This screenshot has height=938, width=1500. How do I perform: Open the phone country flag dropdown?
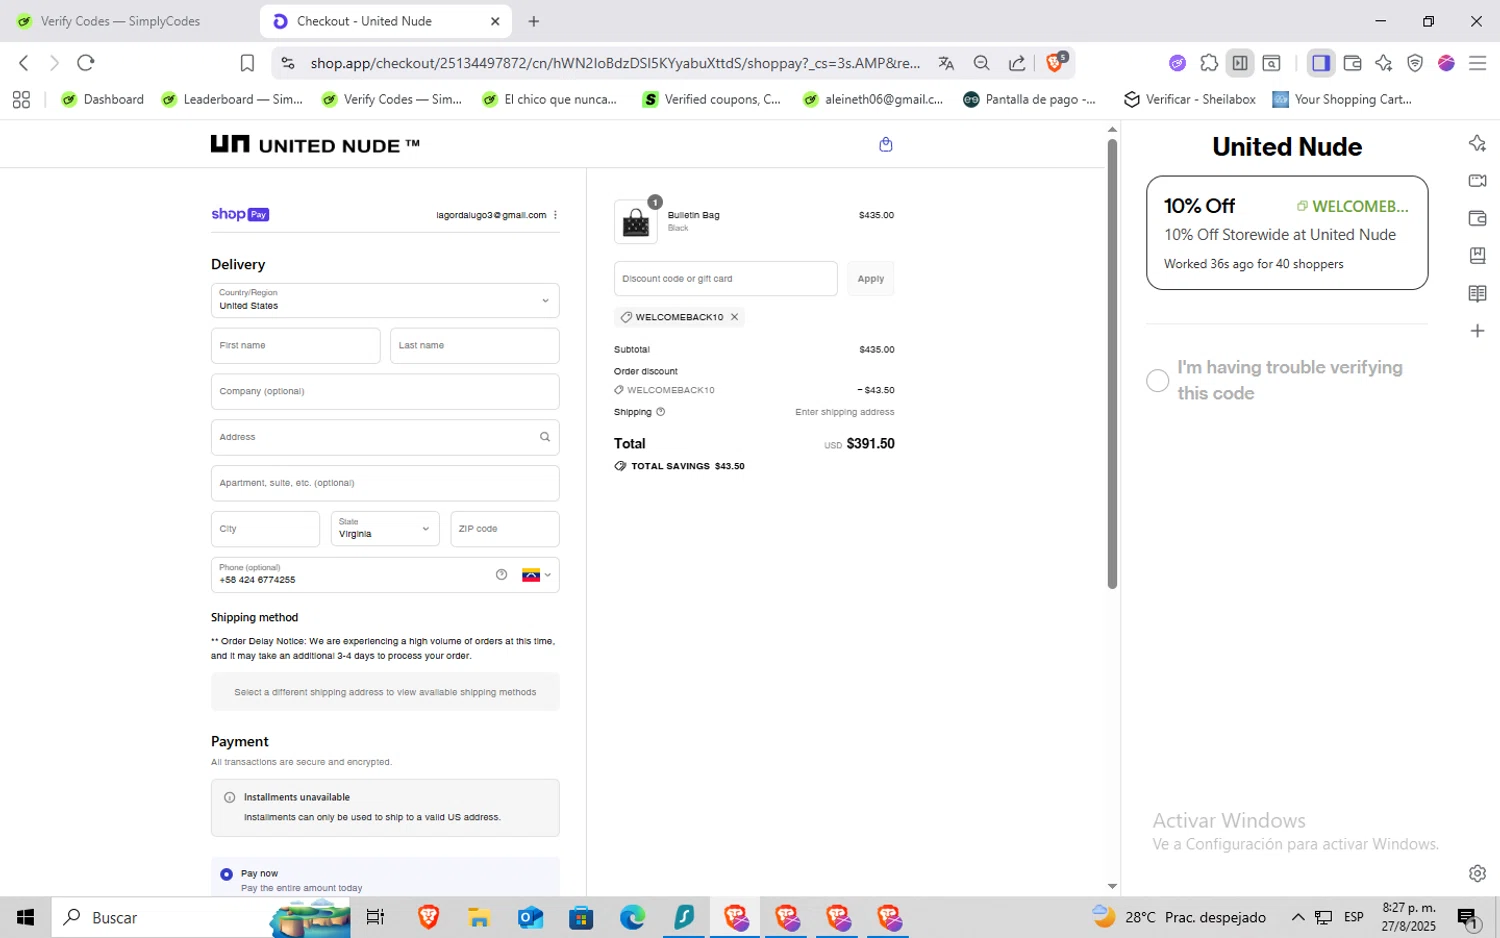pyautogui.click(x=536, y=575)
